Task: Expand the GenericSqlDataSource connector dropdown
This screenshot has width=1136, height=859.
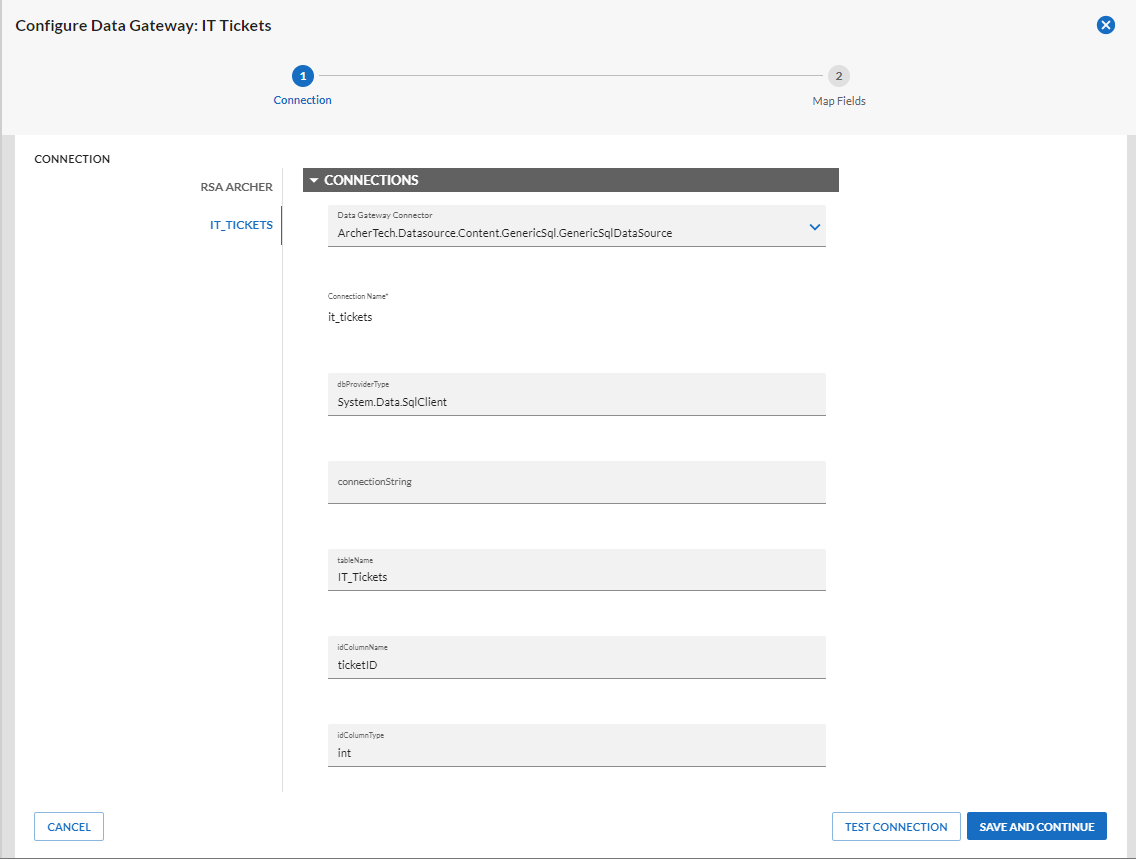Action: [814, 226]
